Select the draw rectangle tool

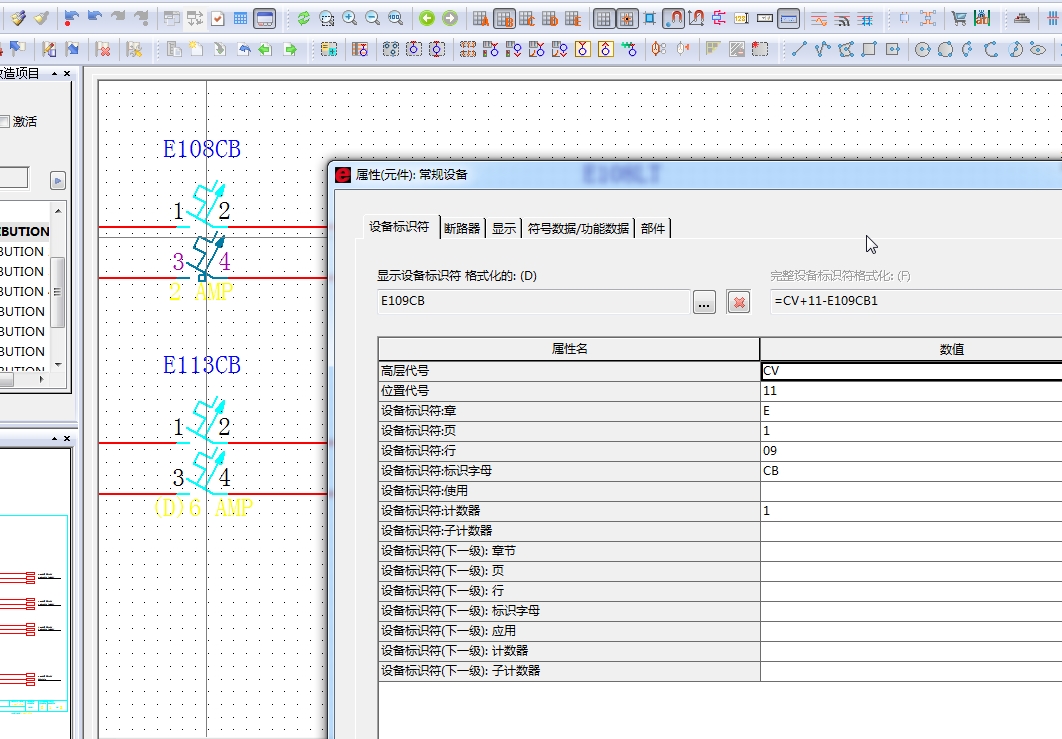click(x=869, y=49)
